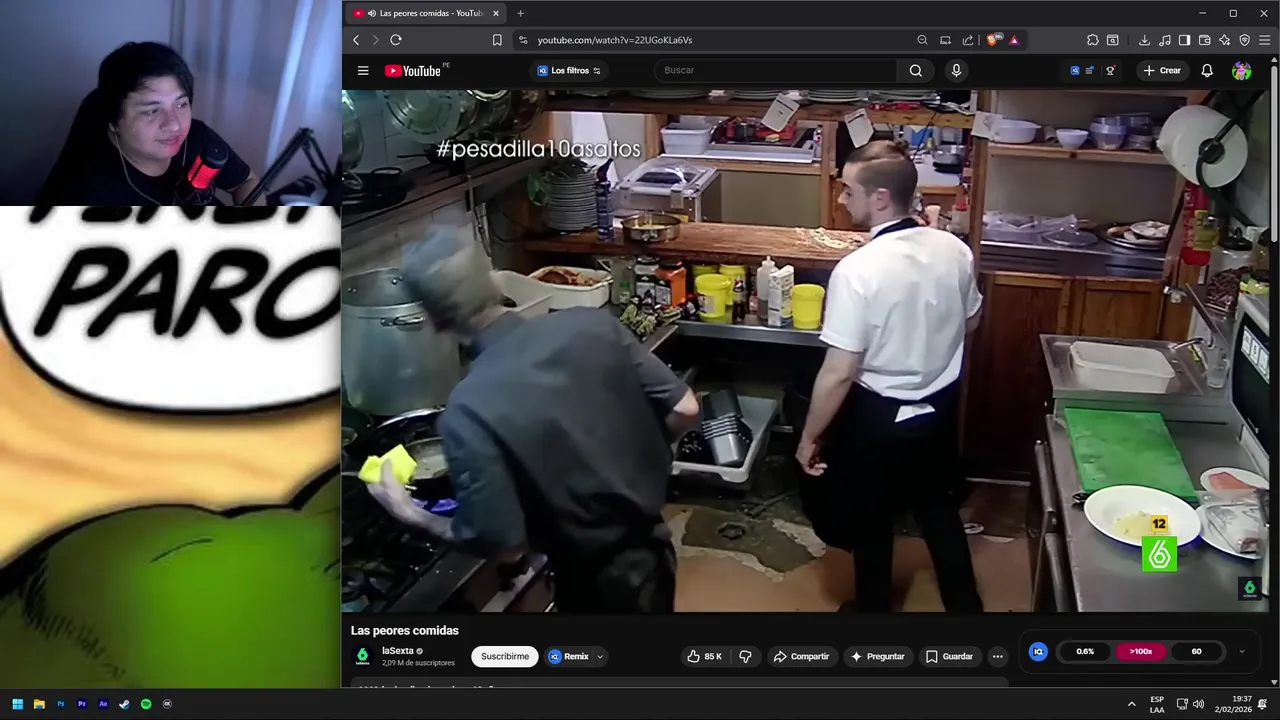Open Brave Shields lion icon
The height and width of the screenshot is (720, 1280).
pos(992,40)
